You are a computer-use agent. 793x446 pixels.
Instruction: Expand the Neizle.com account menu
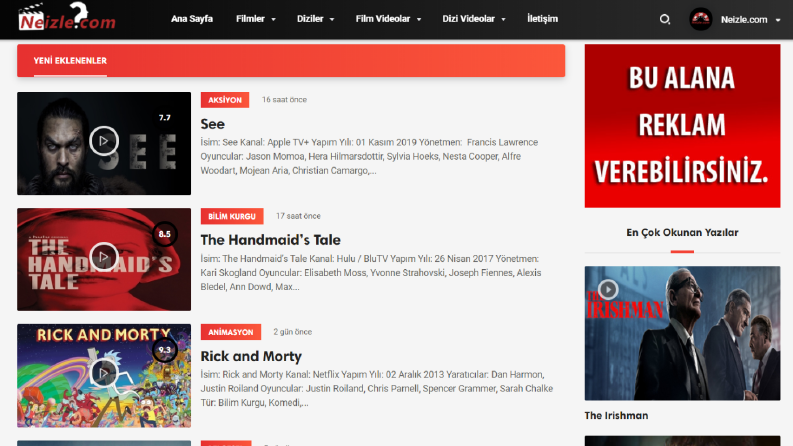click(751, 20)
